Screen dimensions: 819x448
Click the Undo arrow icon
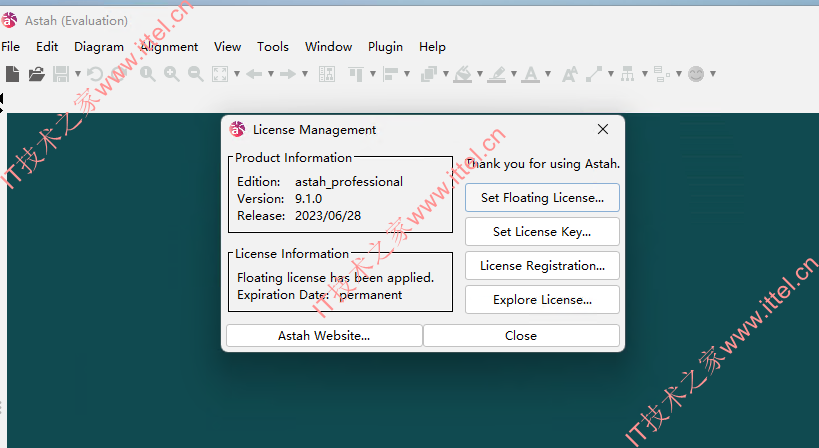click(x=95, y=74)
